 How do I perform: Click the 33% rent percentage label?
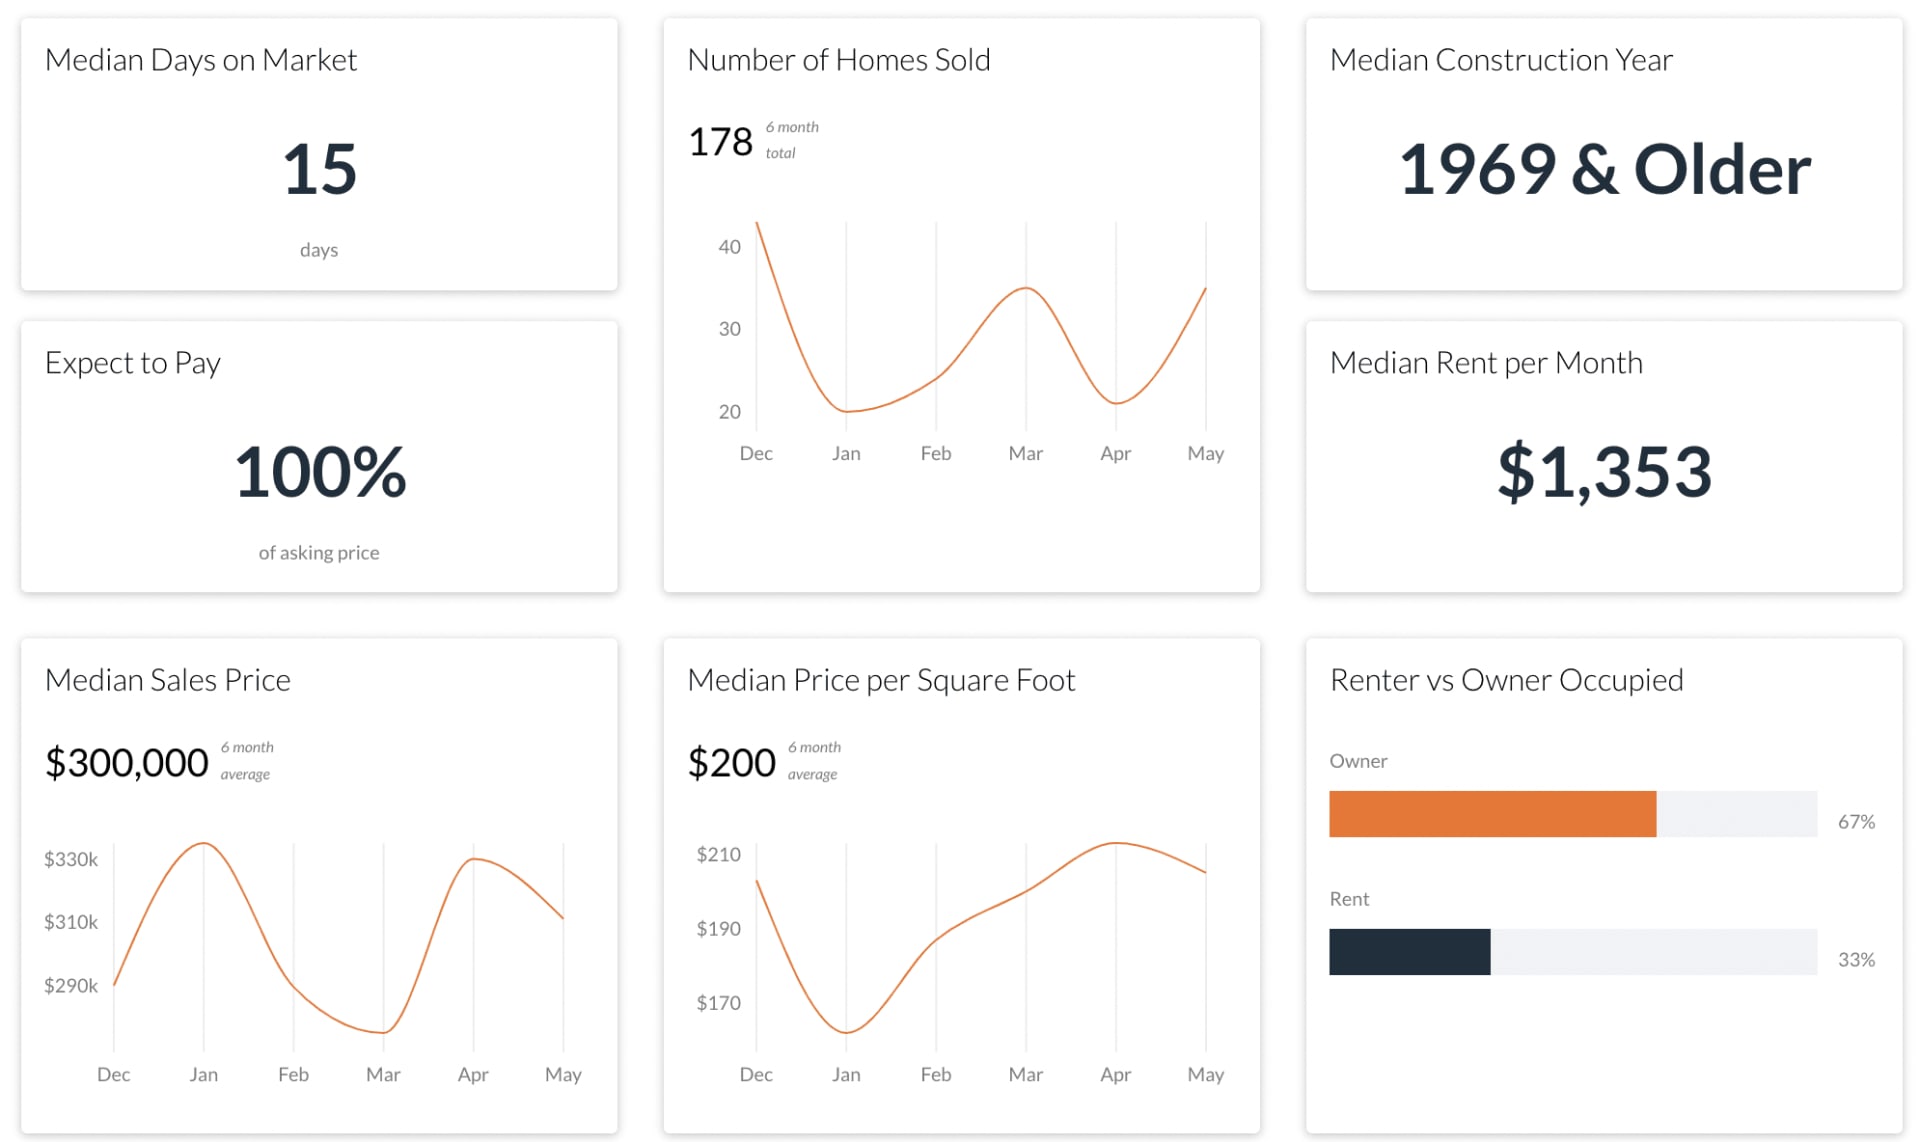click(1855, 960)
